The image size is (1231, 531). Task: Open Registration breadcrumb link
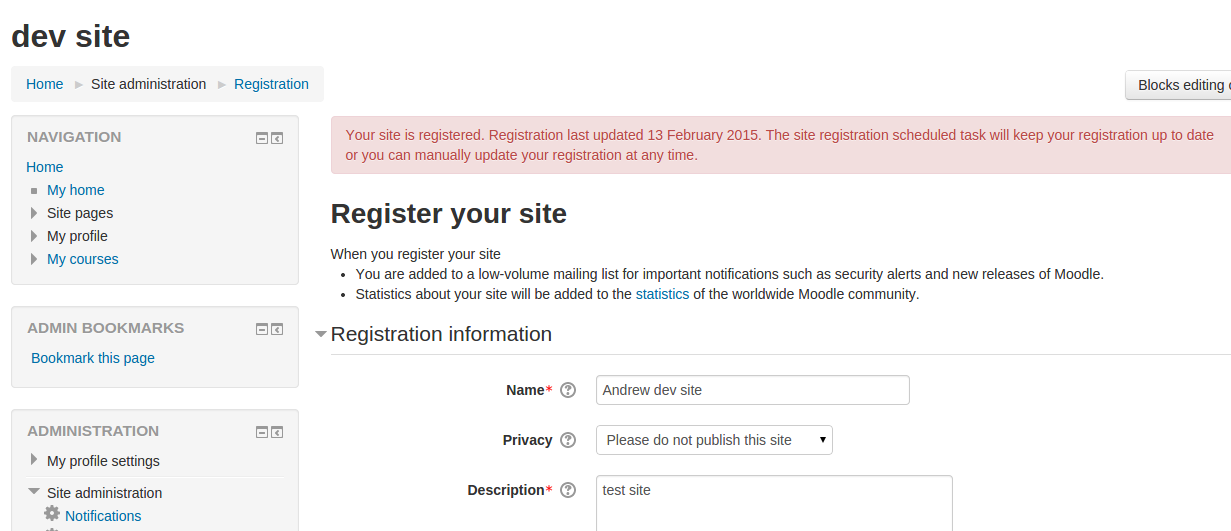pyautogui.click(x=271, y=84)
